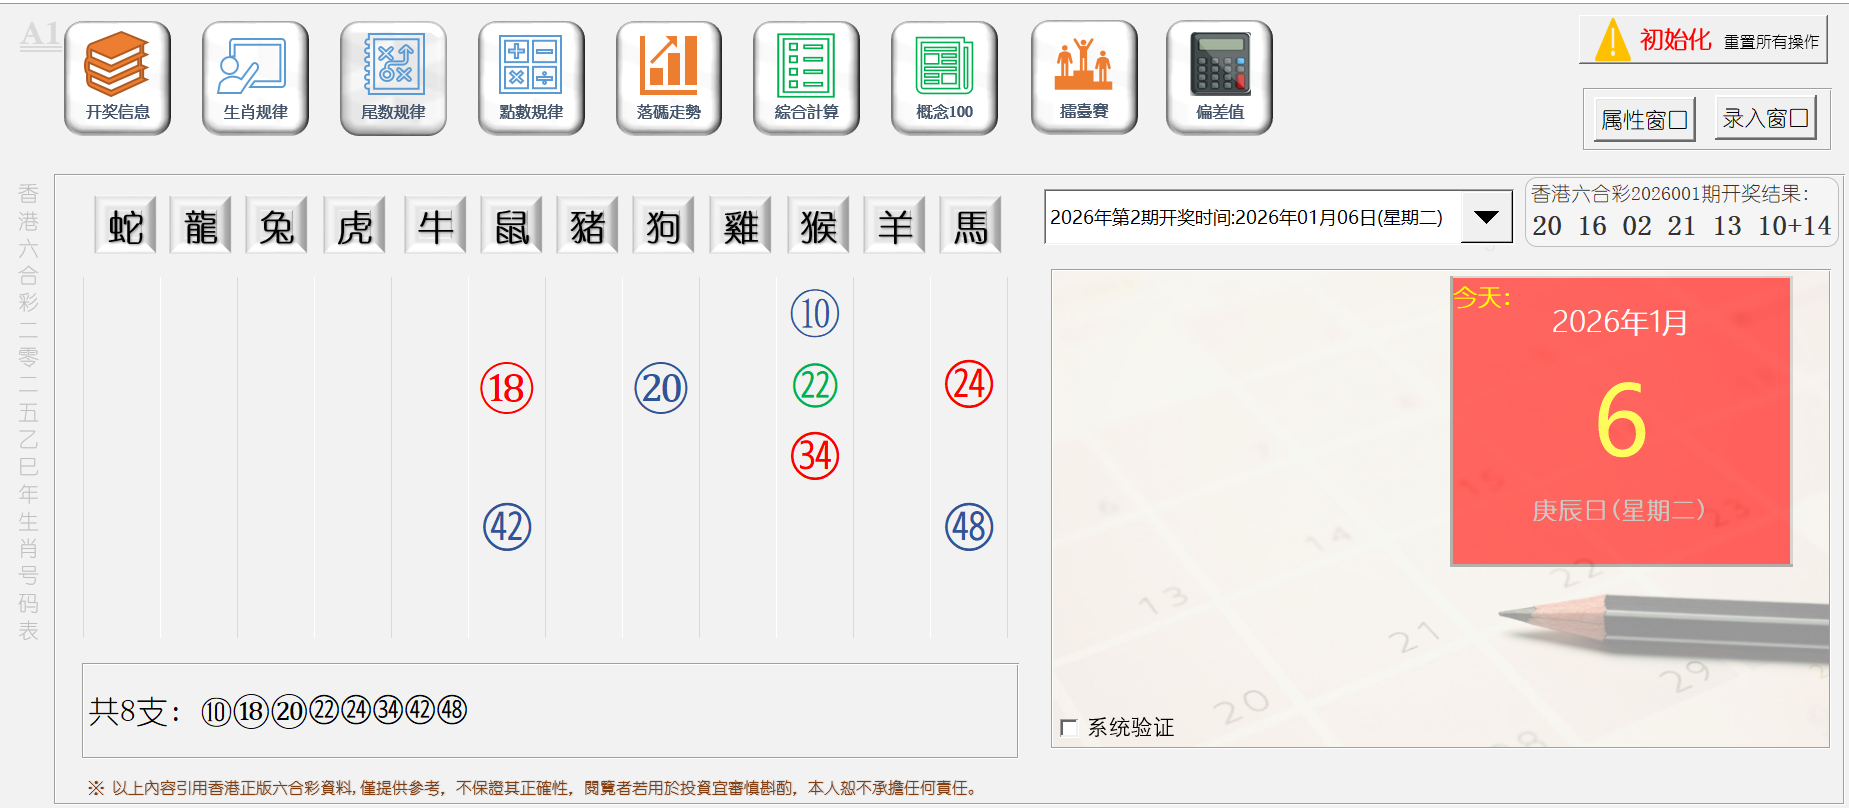Viewport: 1849px width, 808px height.
Task: Click the 初始化 reset all button
Action: tap(1703, 40)
